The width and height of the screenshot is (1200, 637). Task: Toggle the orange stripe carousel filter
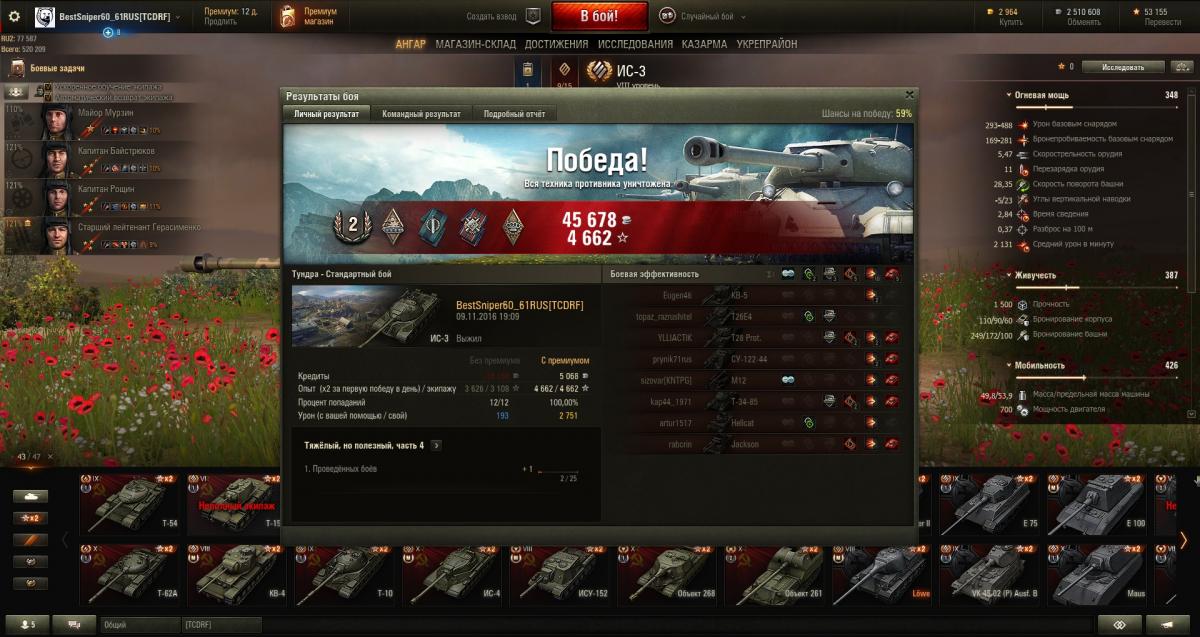32,540
